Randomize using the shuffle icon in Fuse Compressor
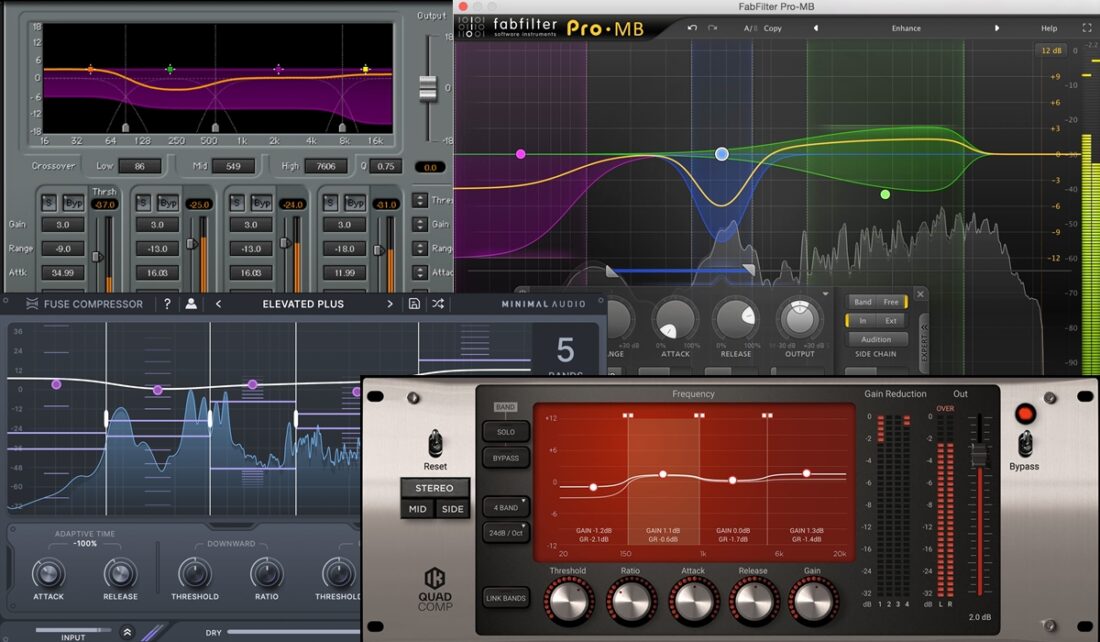Image resolution: width=1100 pixels, height=642 pixels. [x=438, y=304]
